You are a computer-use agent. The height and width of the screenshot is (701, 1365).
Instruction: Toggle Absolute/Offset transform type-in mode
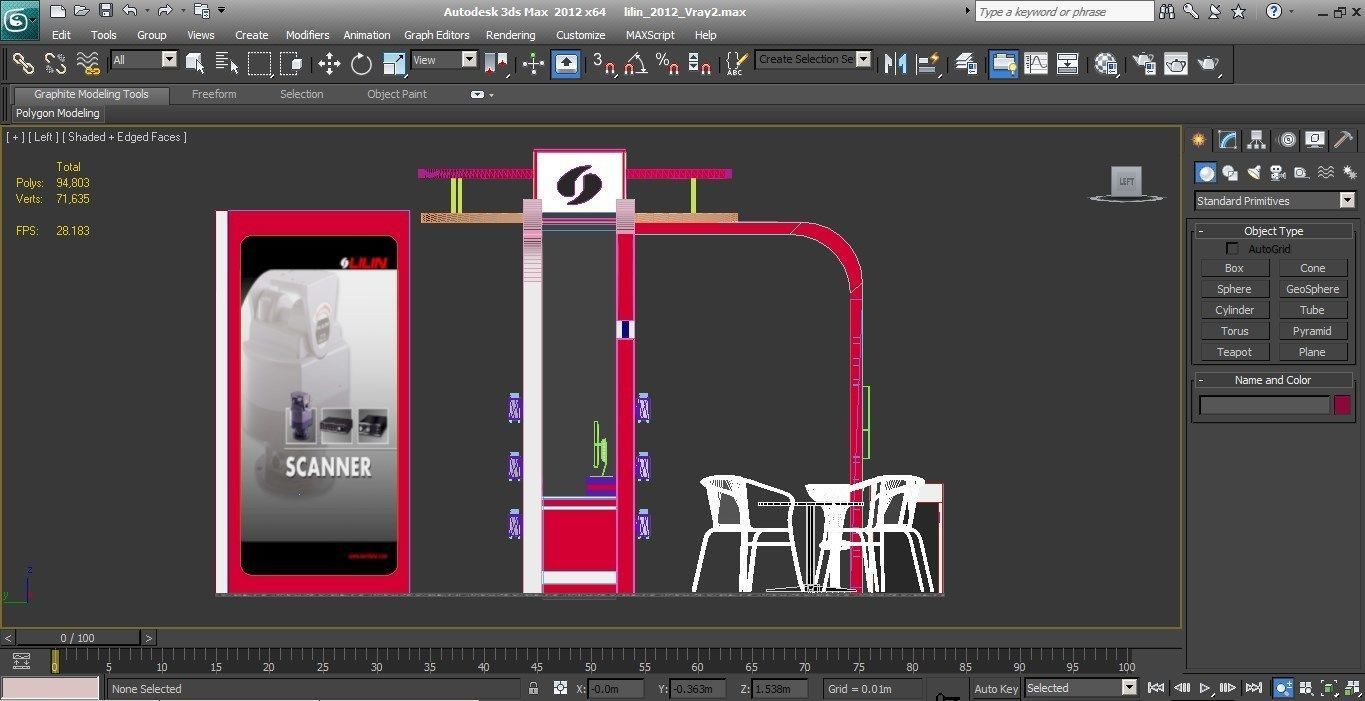tap(560, 688)
